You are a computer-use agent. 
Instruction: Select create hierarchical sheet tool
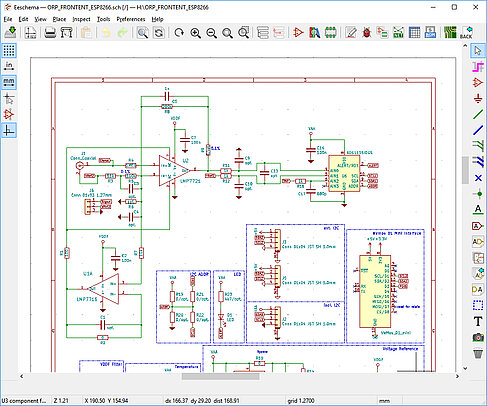coord(478,258)
